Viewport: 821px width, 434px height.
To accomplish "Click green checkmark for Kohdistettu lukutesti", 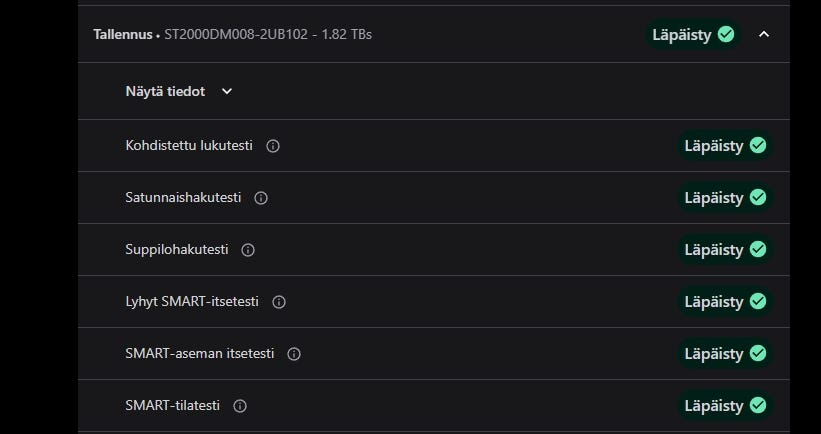I will (x=758, y=146).
